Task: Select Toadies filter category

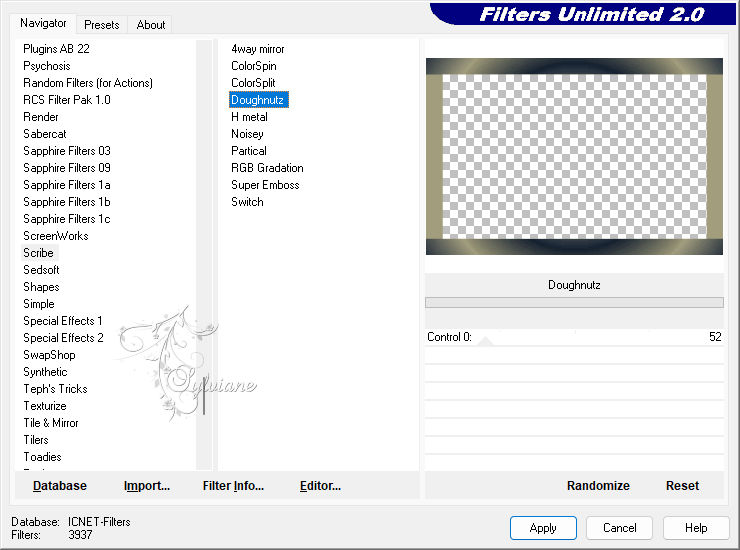Action: point(42,457)
